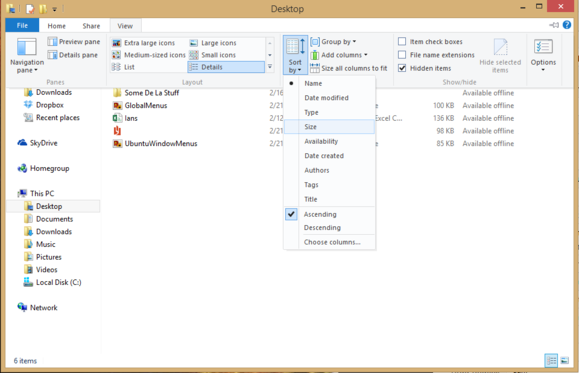Select Small icons layout
The height and width of the screenshot is (373, 579).
pyautogui.click(x=213, y=55)
